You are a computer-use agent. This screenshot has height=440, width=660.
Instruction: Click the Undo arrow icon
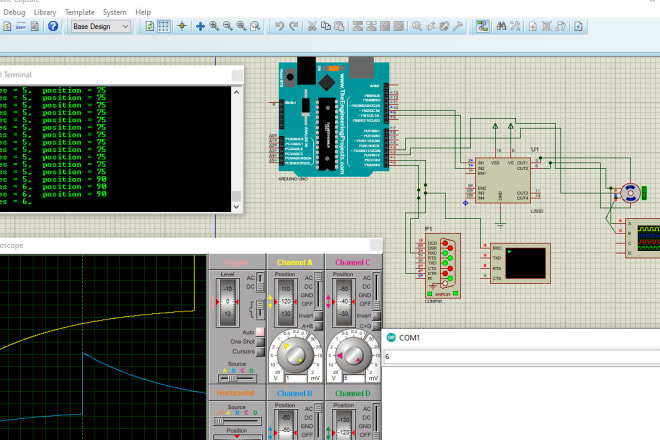279,26
